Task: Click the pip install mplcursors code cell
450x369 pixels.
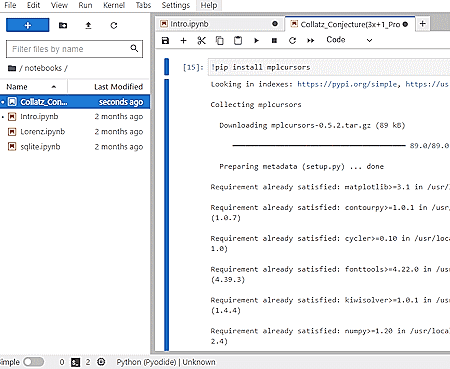Action: (x=329, y=67)
